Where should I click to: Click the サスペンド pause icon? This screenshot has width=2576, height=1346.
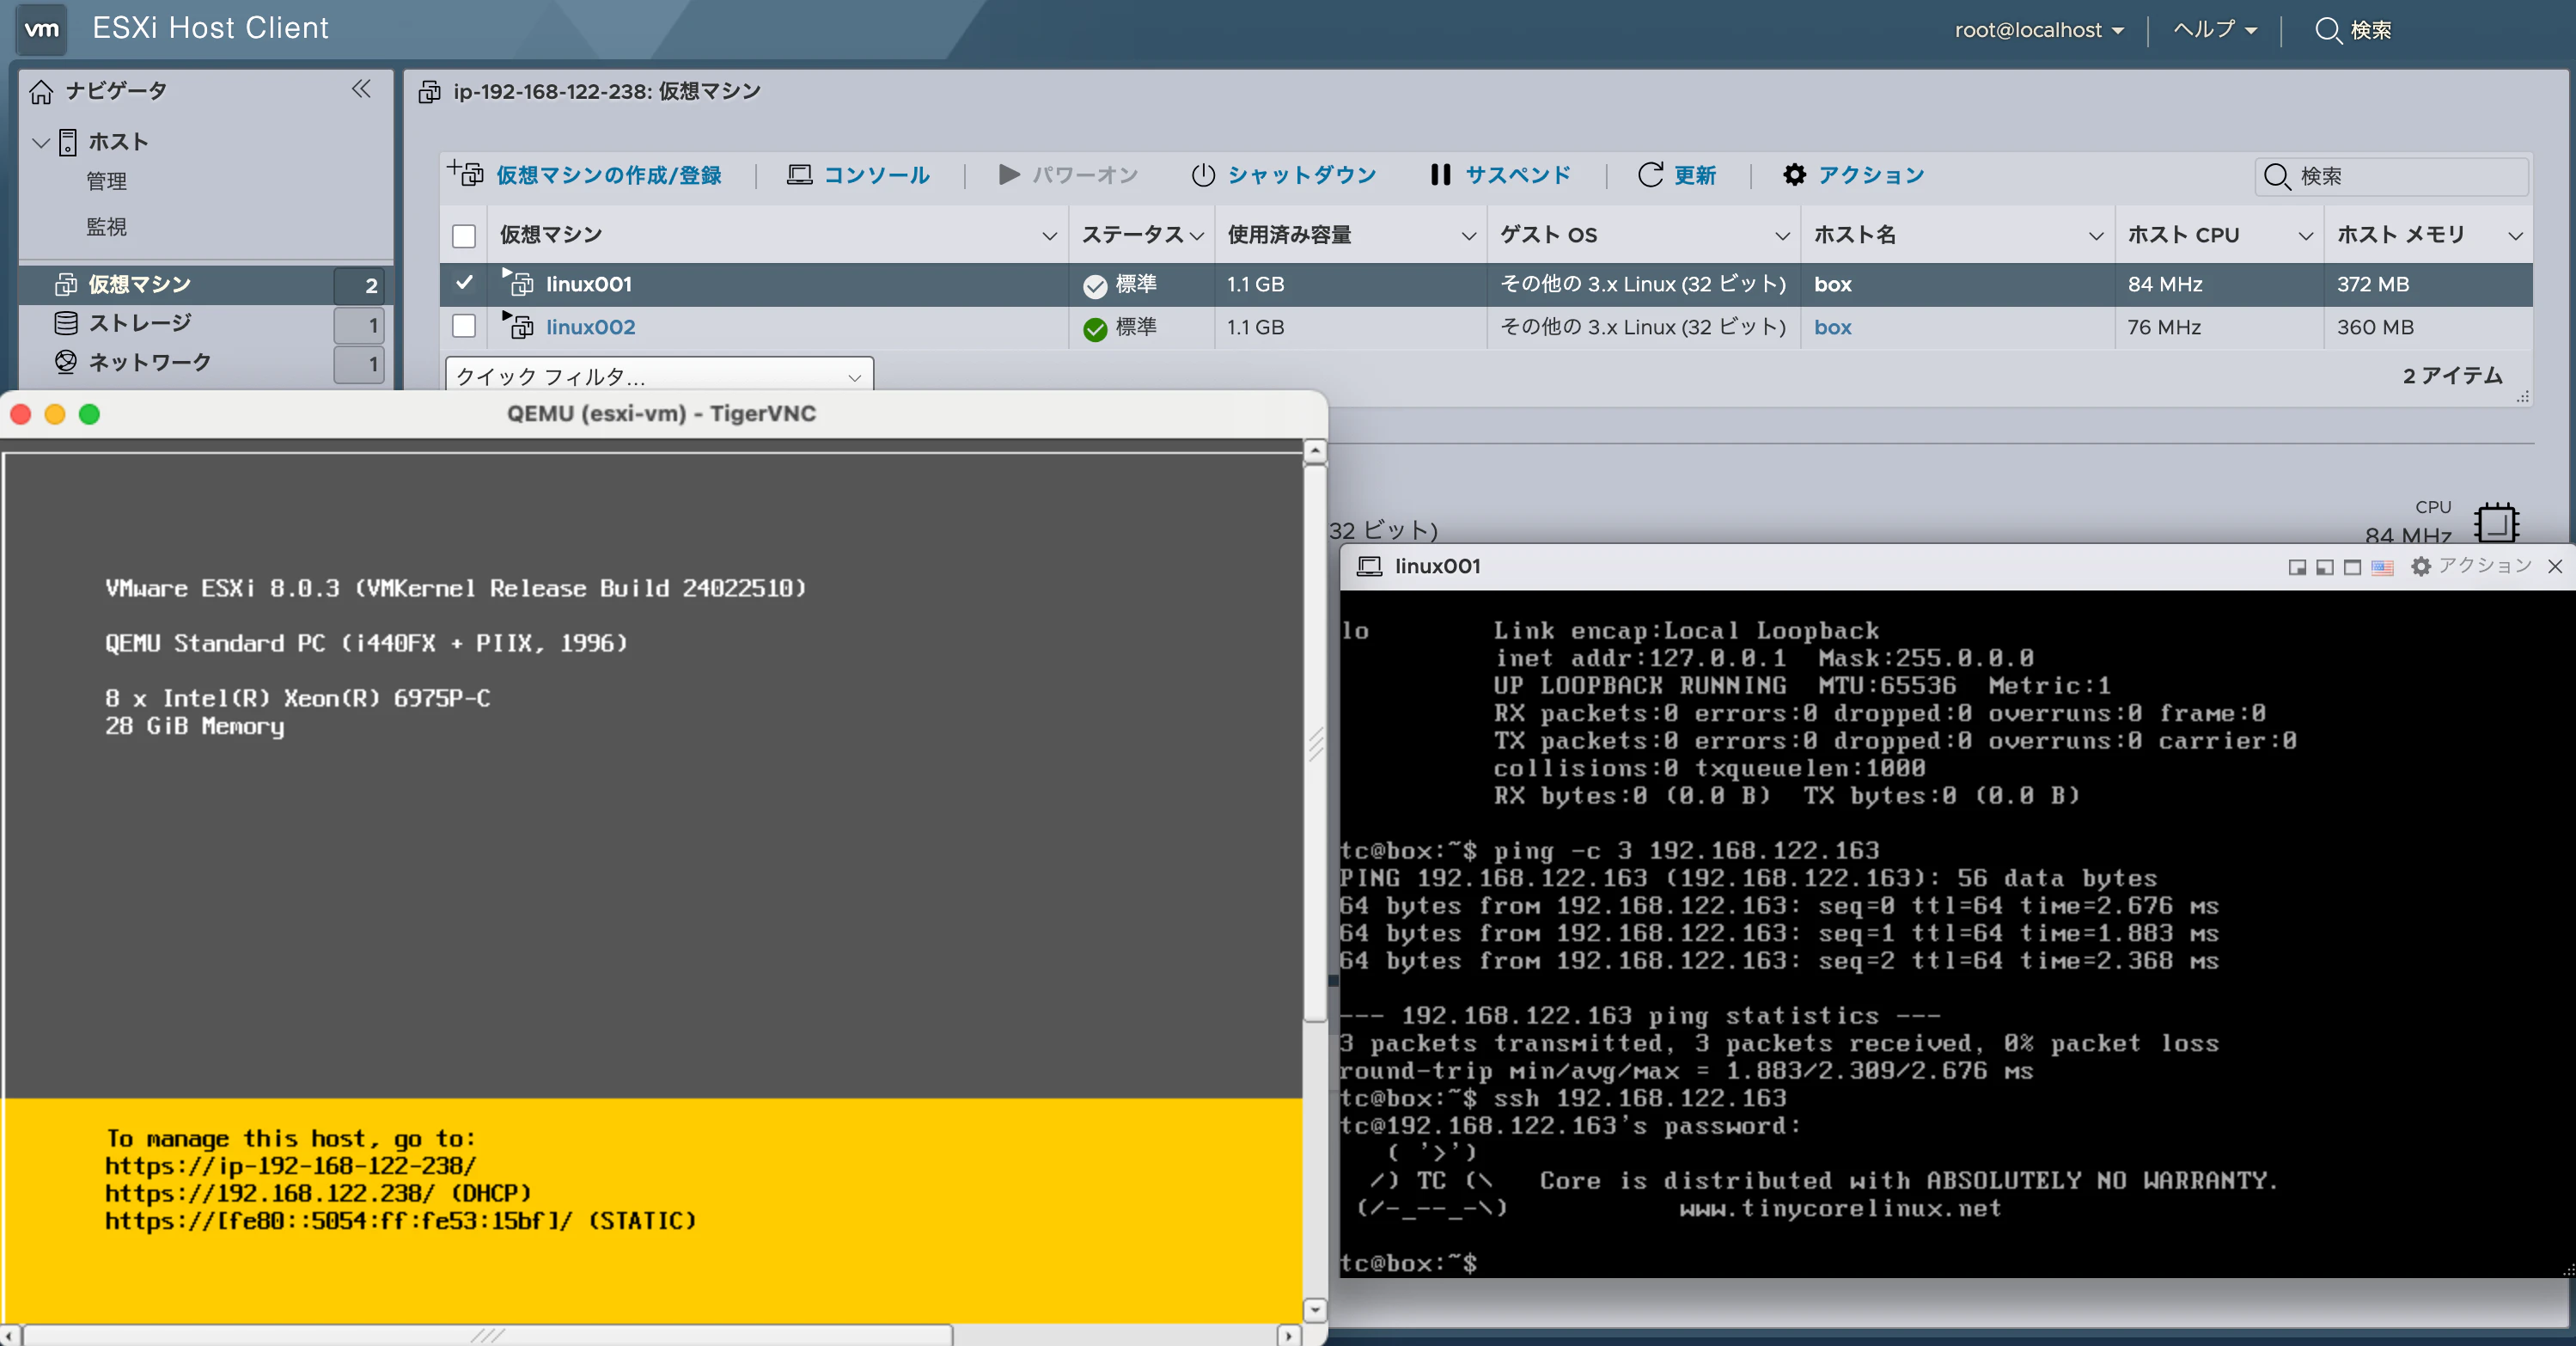click(1440, 175)
